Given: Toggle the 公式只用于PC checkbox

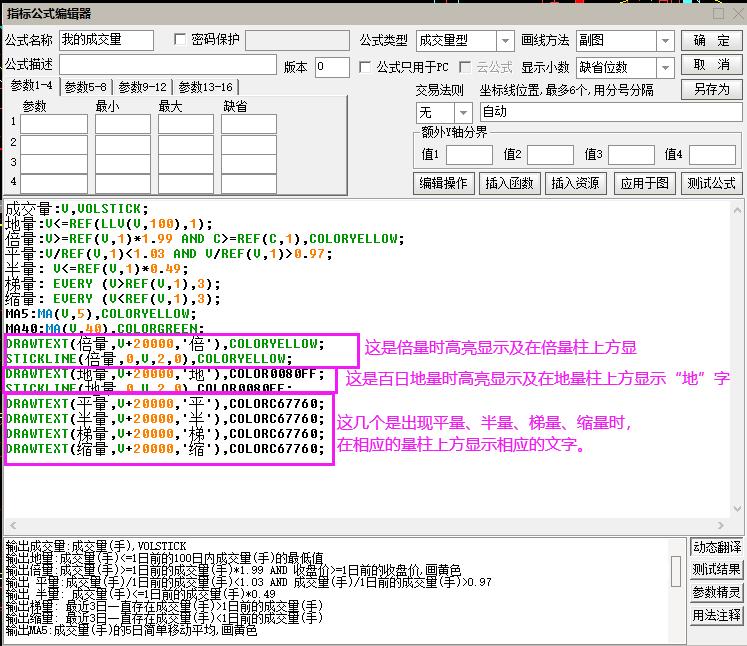Looking at the screenshot, I should [x=365, y=67].
